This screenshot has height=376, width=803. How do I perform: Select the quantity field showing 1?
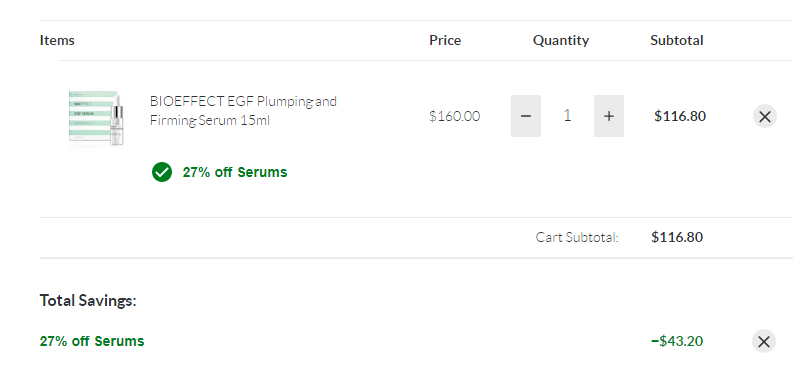pos(567,116)
